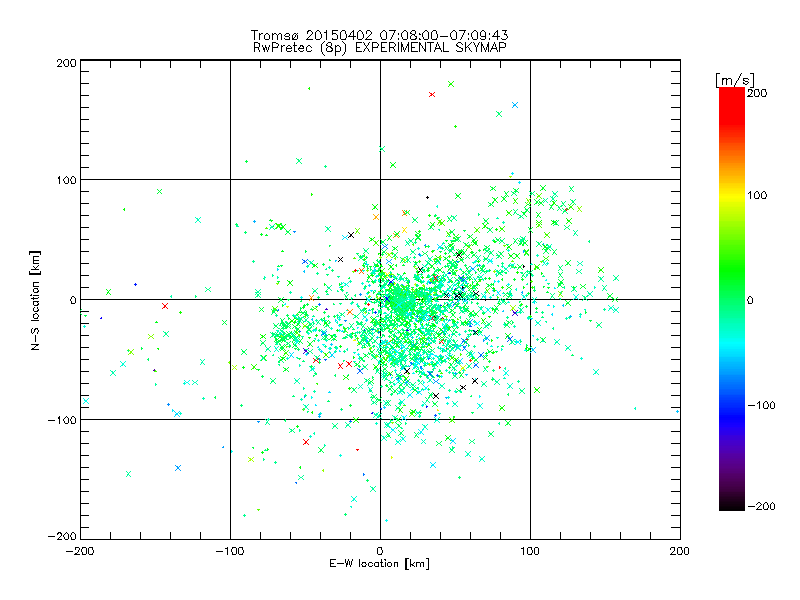
Task: Click the x-axis tick label "200"
Action: click(680, 551)
